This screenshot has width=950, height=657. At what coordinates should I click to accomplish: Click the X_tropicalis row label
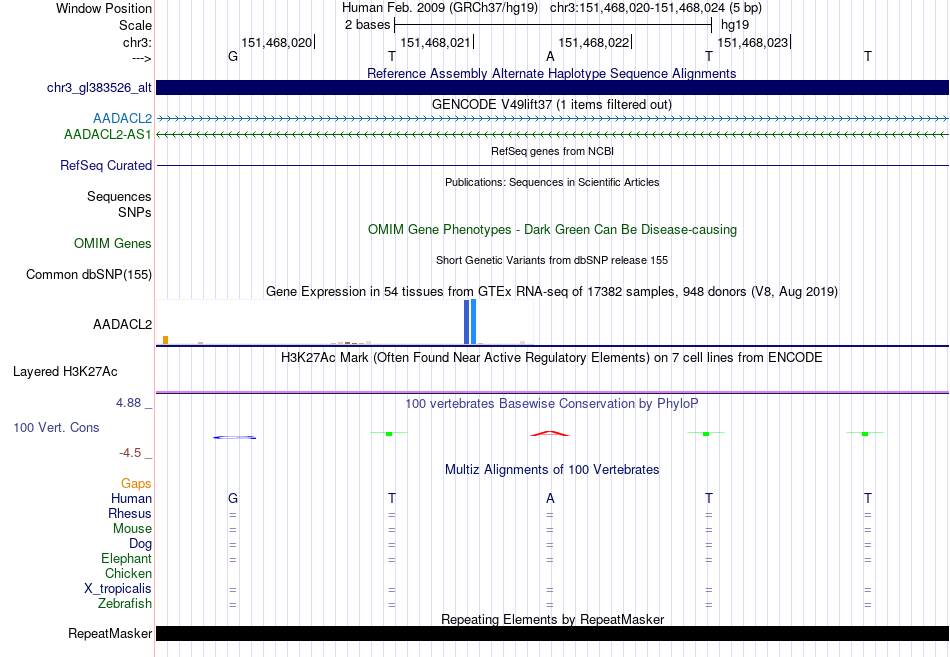118,589
